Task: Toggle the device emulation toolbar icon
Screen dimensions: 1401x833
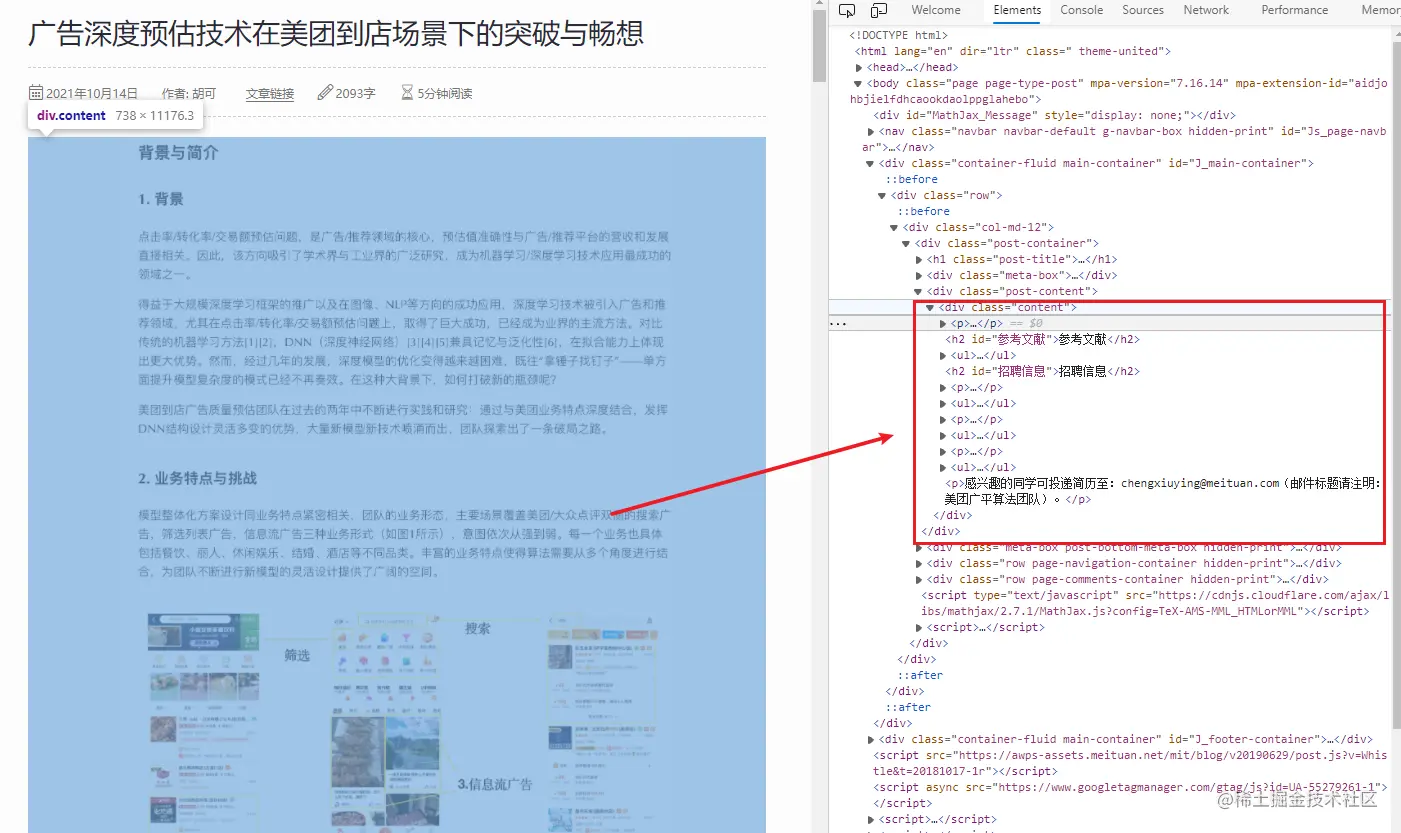Action: (x=879, y=11)
